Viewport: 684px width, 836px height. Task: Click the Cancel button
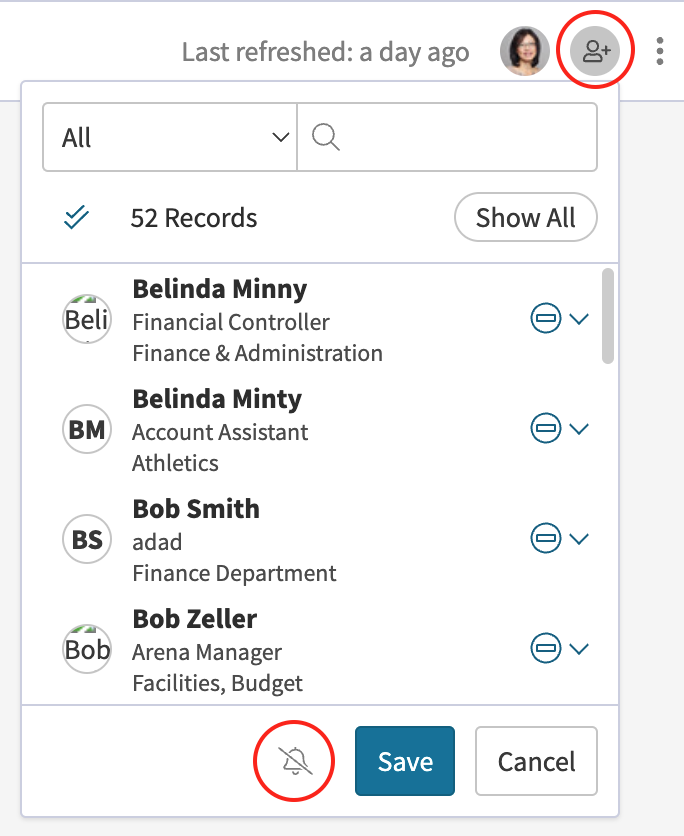tap(536, 761)
